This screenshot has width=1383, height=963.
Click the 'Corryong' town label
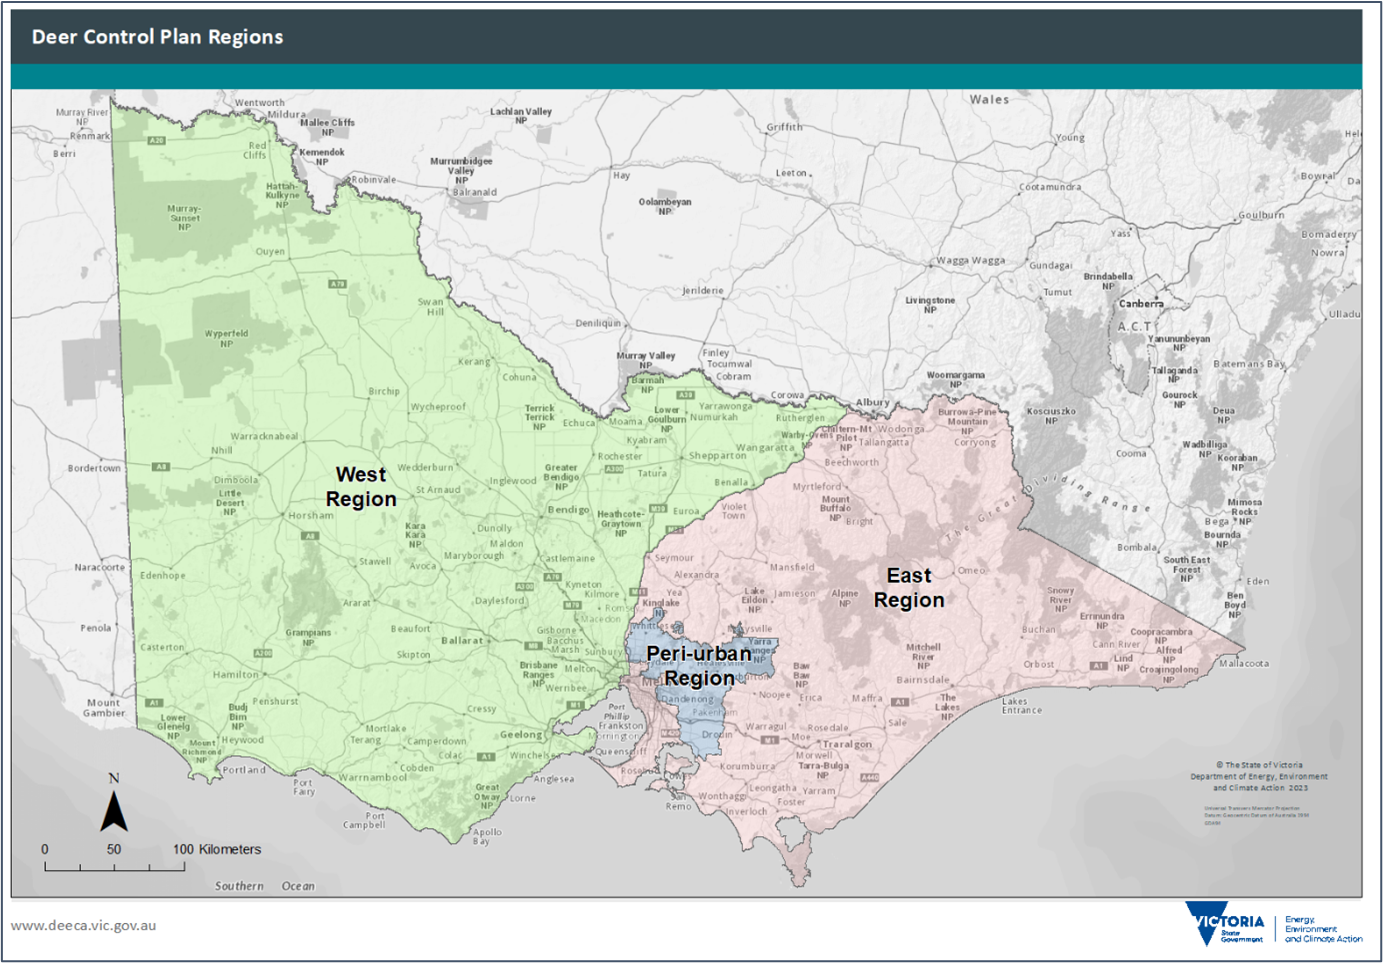click(975, 442)
